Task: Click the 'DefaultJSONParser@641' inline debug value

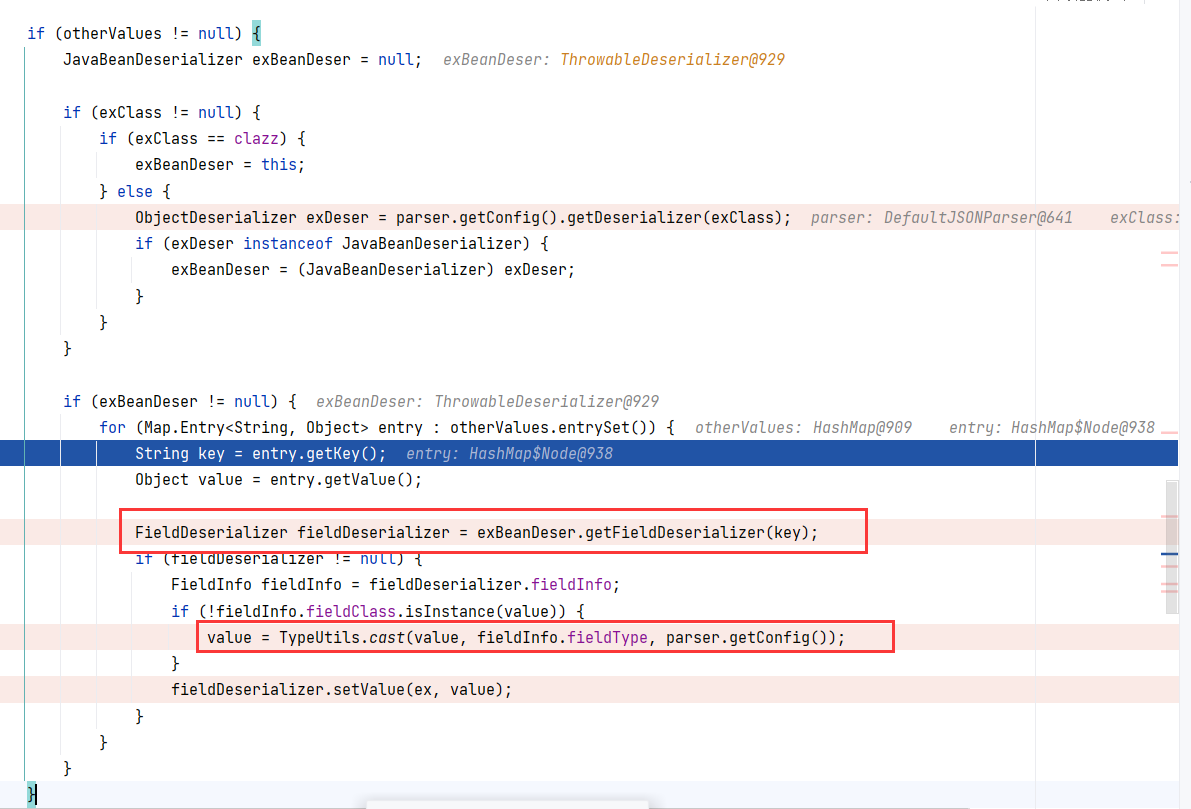Action: coord(978,217)
